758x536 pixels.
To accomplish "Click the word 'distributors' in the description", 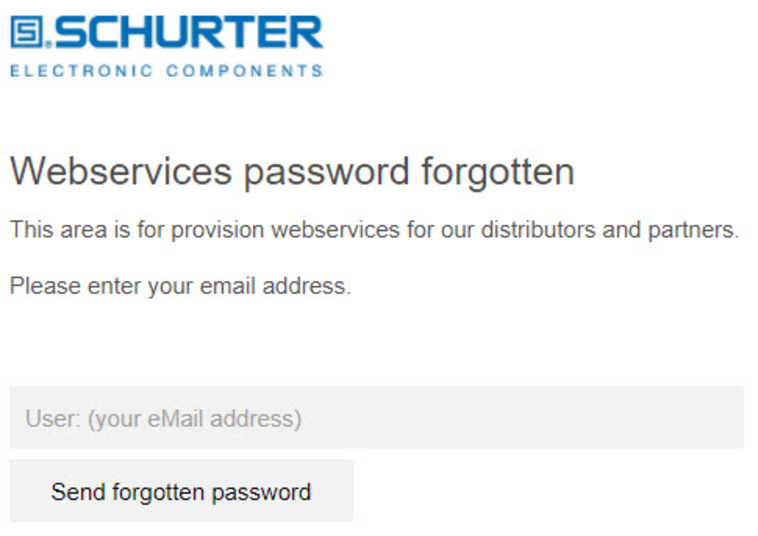I will [x=538, y=230].
